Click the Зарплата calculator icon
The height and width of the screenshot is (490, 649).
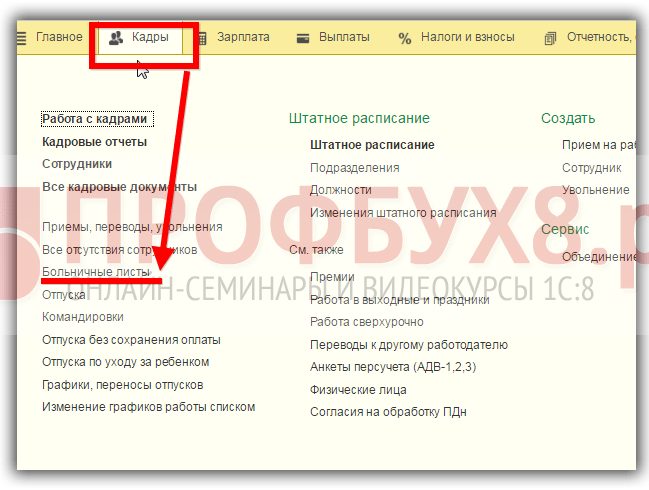pyautogui.click(x=202, y=38)
